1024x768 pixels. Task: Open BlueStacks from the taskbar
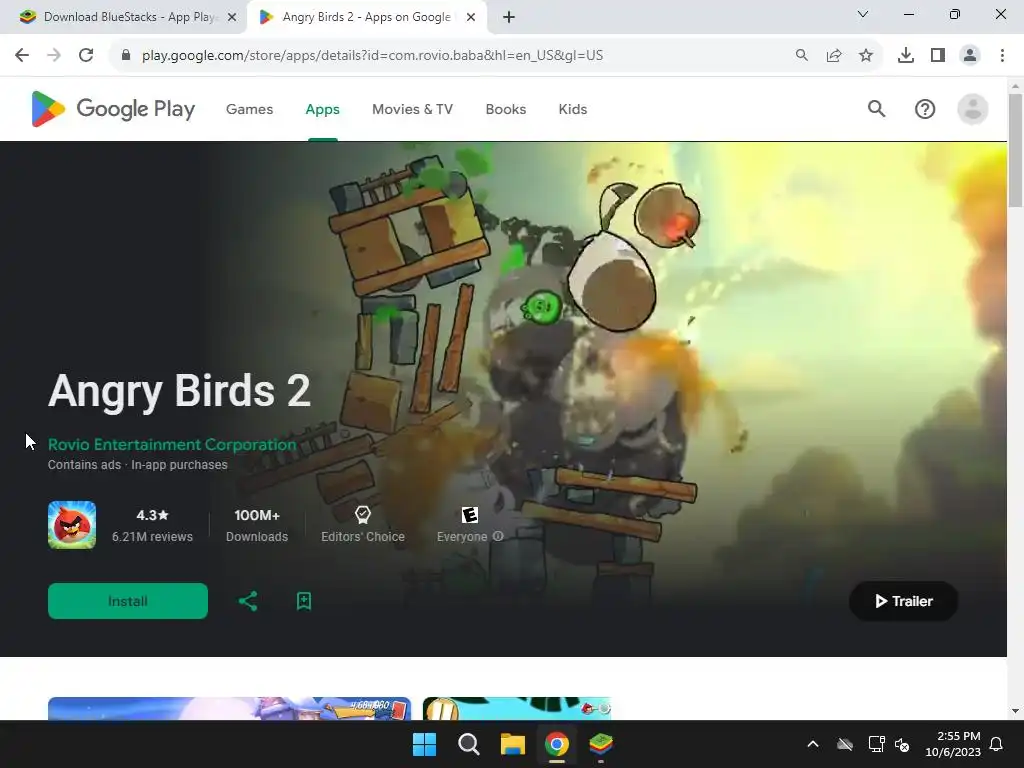[x=601, y=744]
